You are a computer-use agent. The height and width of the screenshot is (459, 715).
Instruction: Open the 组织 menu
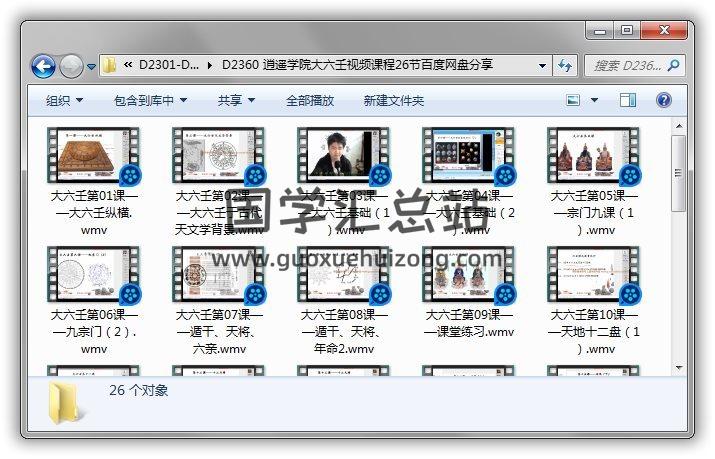64,100
